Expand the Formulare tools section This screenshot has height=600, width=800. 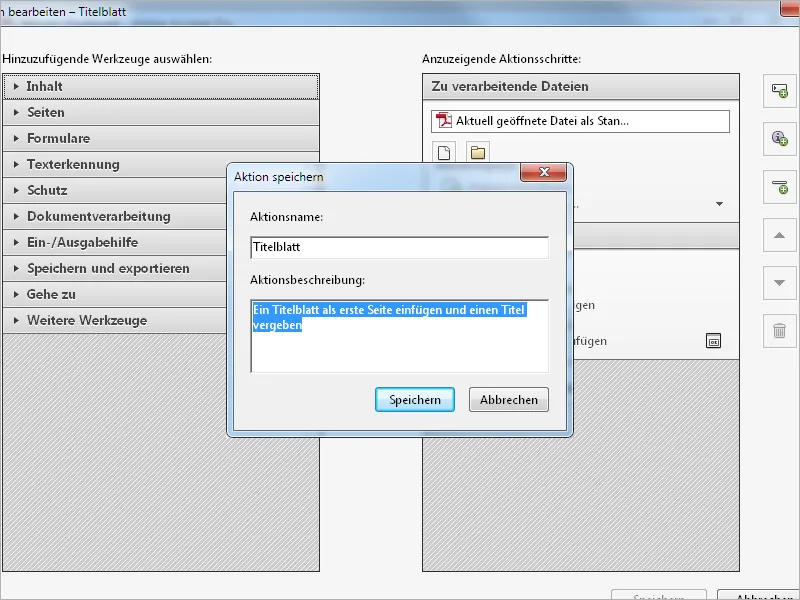161,138
